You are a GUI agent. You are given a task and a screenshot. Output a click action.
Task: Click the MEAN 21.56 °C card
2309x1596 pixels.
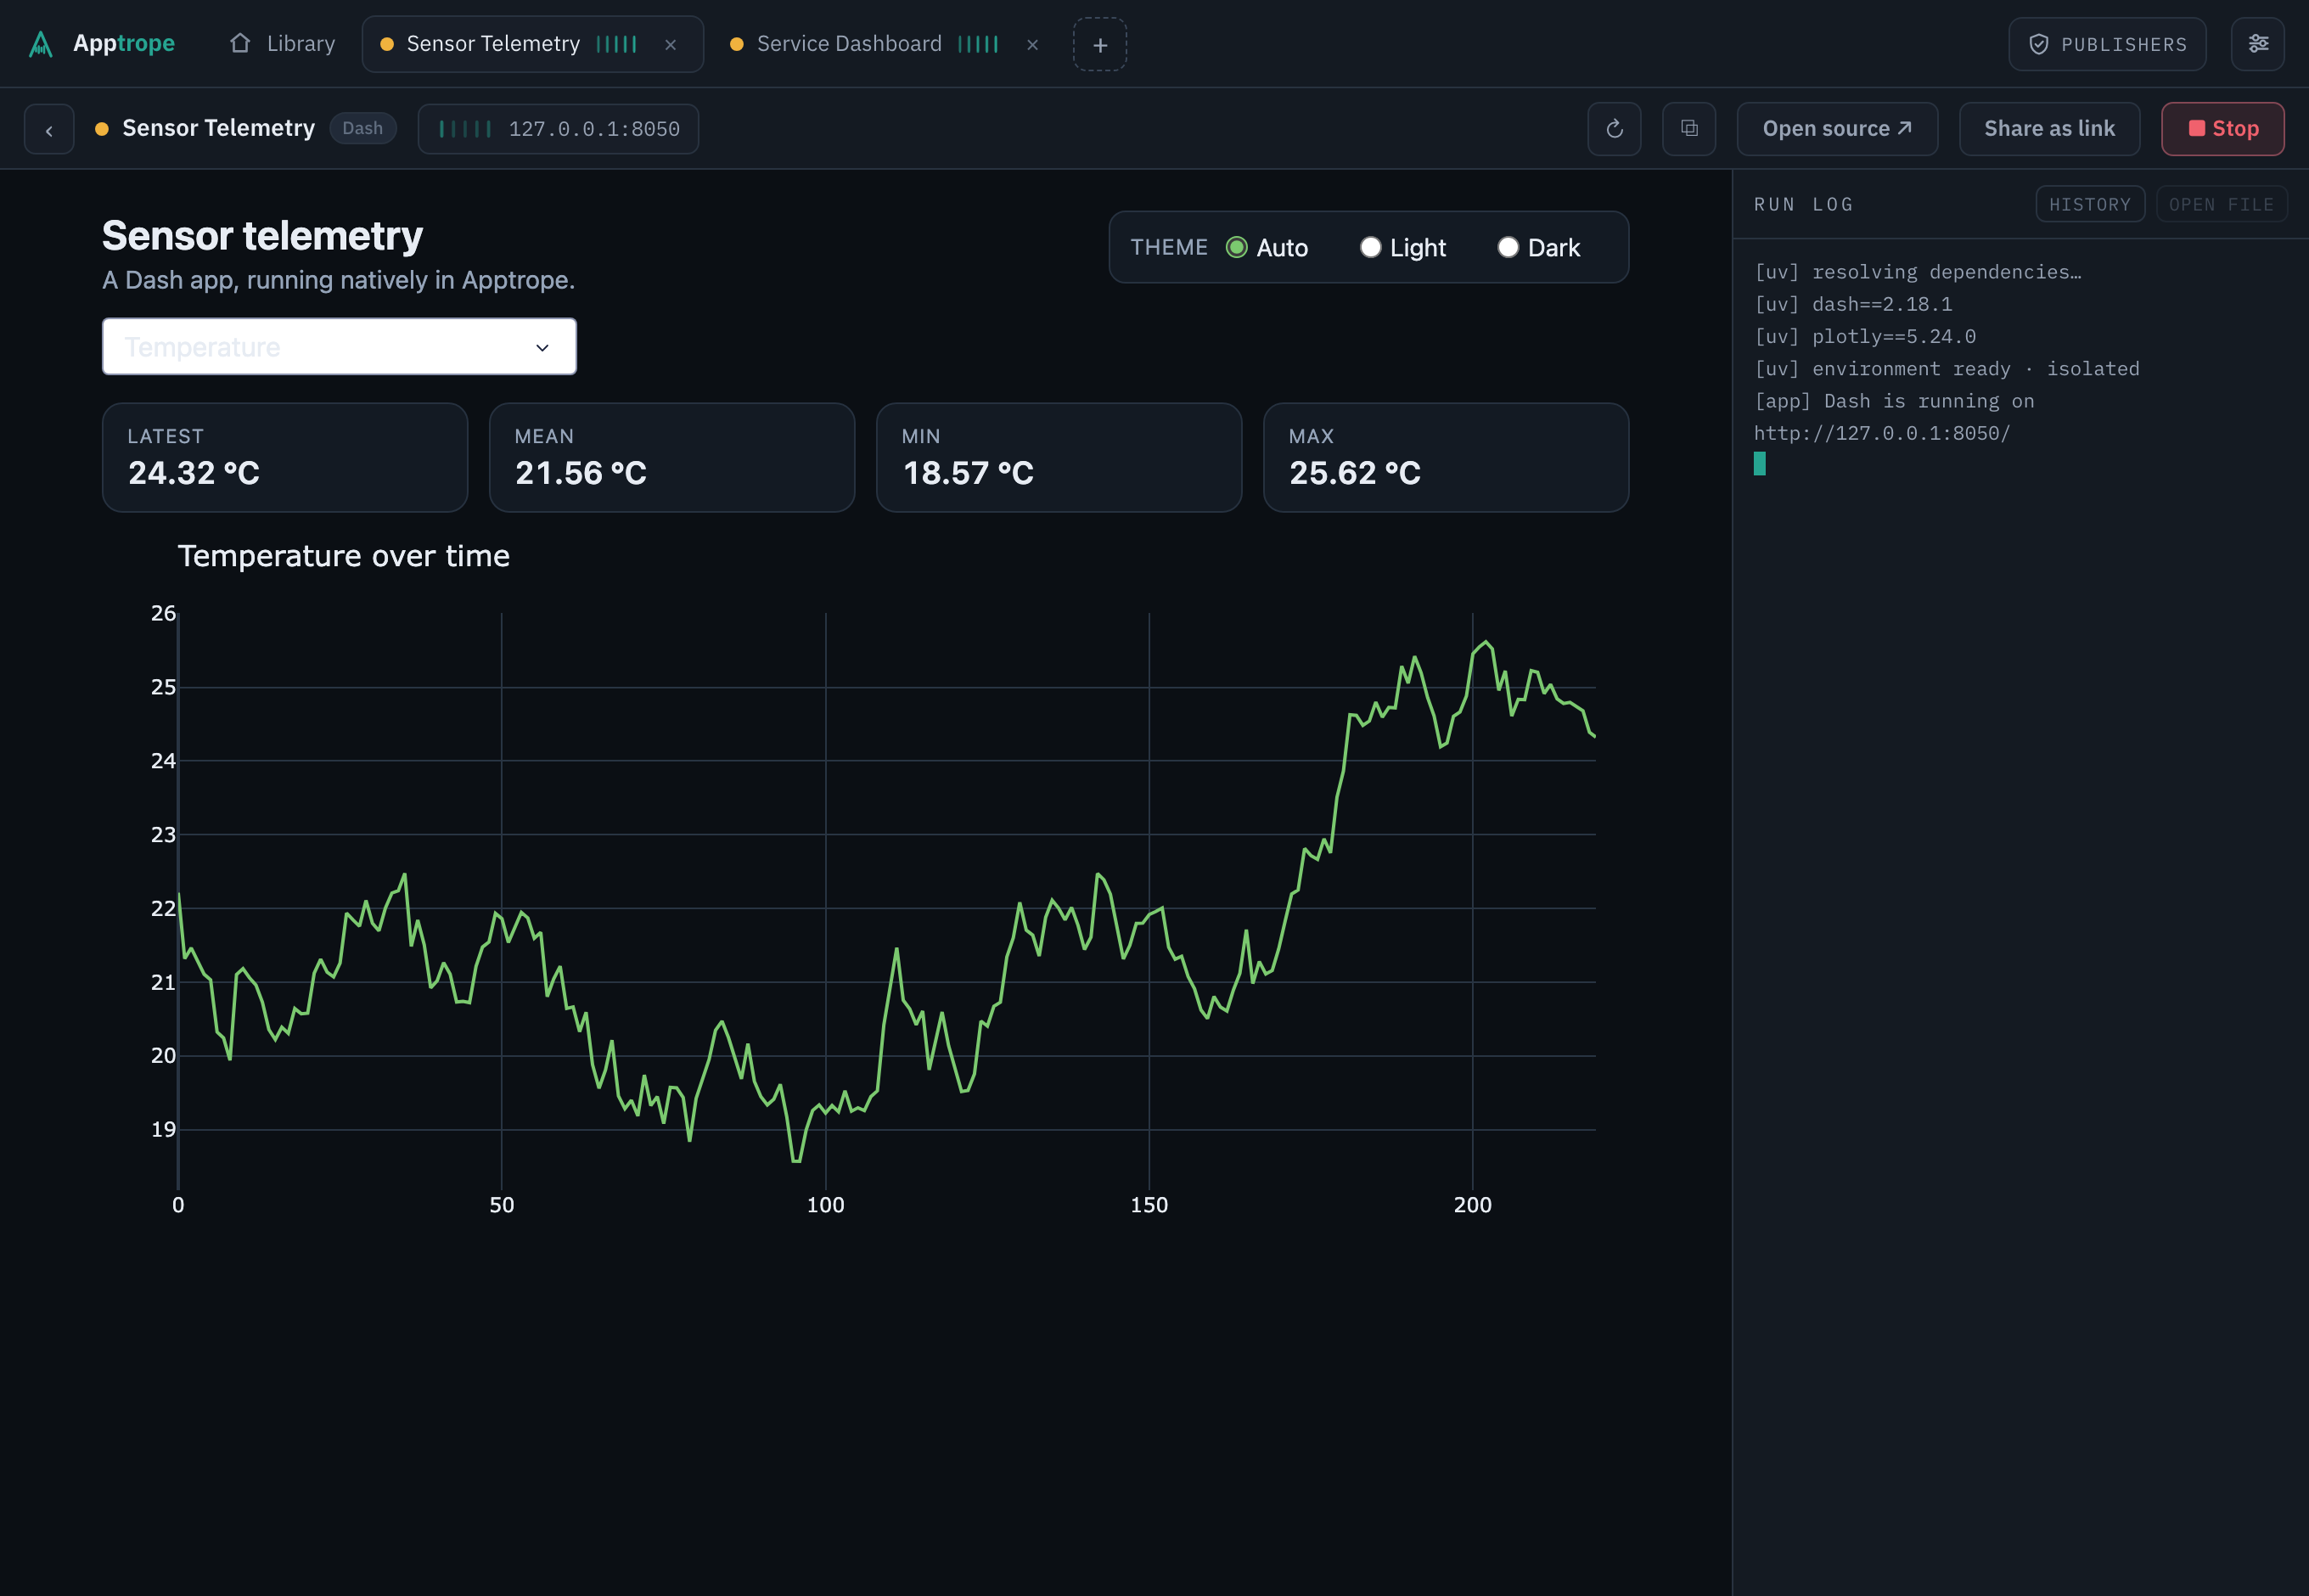672,458
